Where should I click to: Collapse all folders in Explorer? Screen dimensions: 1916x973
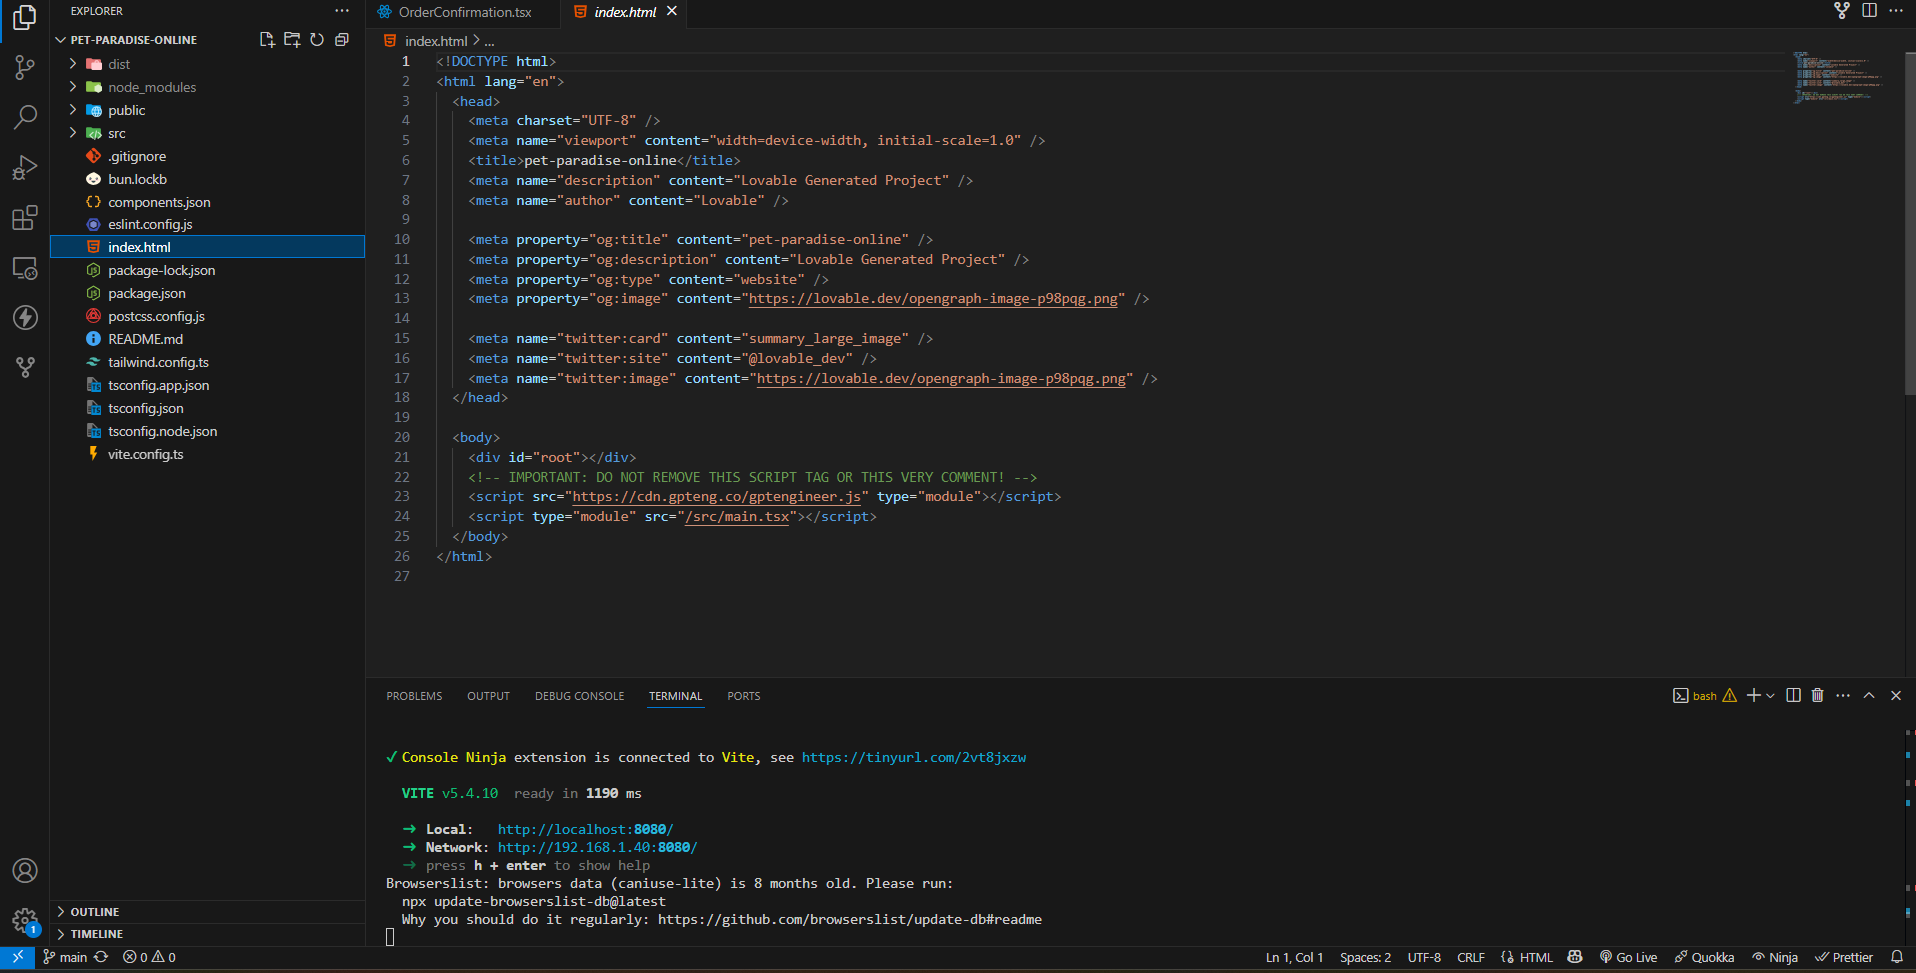(342, 40)
